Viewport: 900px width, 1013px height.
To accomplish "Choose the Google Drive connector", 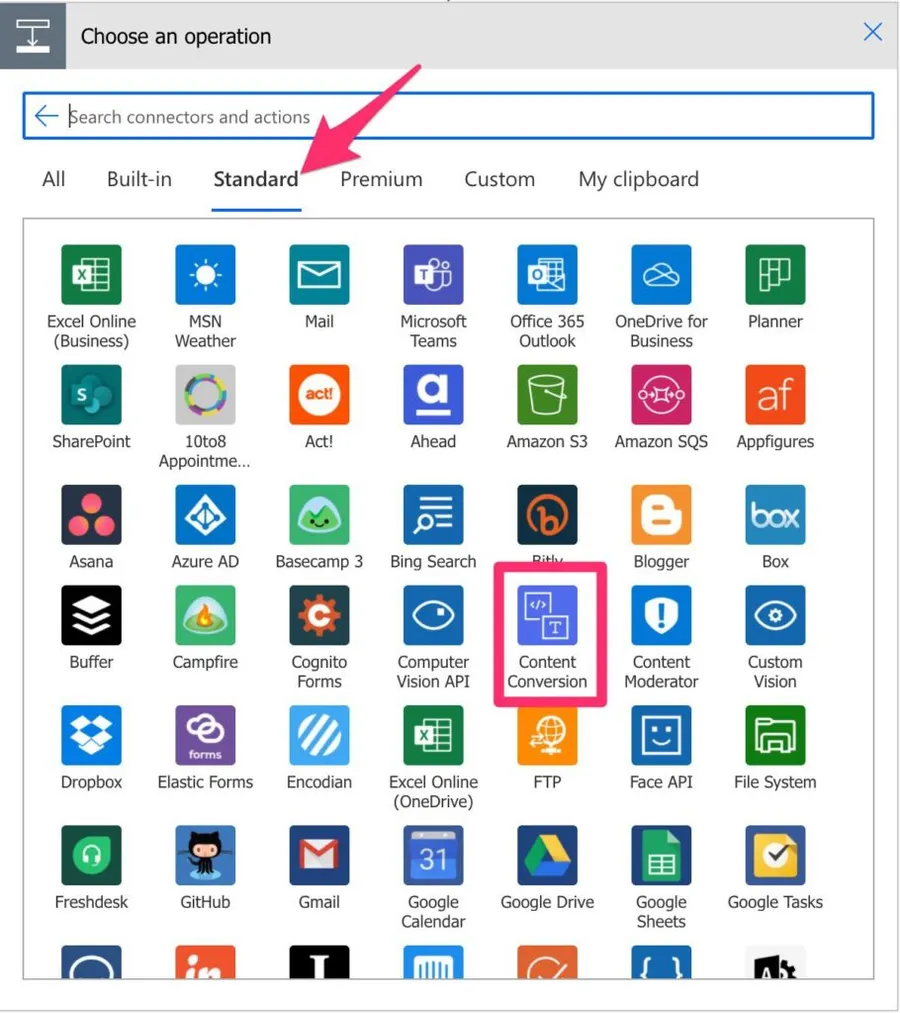I will (547, 856).
